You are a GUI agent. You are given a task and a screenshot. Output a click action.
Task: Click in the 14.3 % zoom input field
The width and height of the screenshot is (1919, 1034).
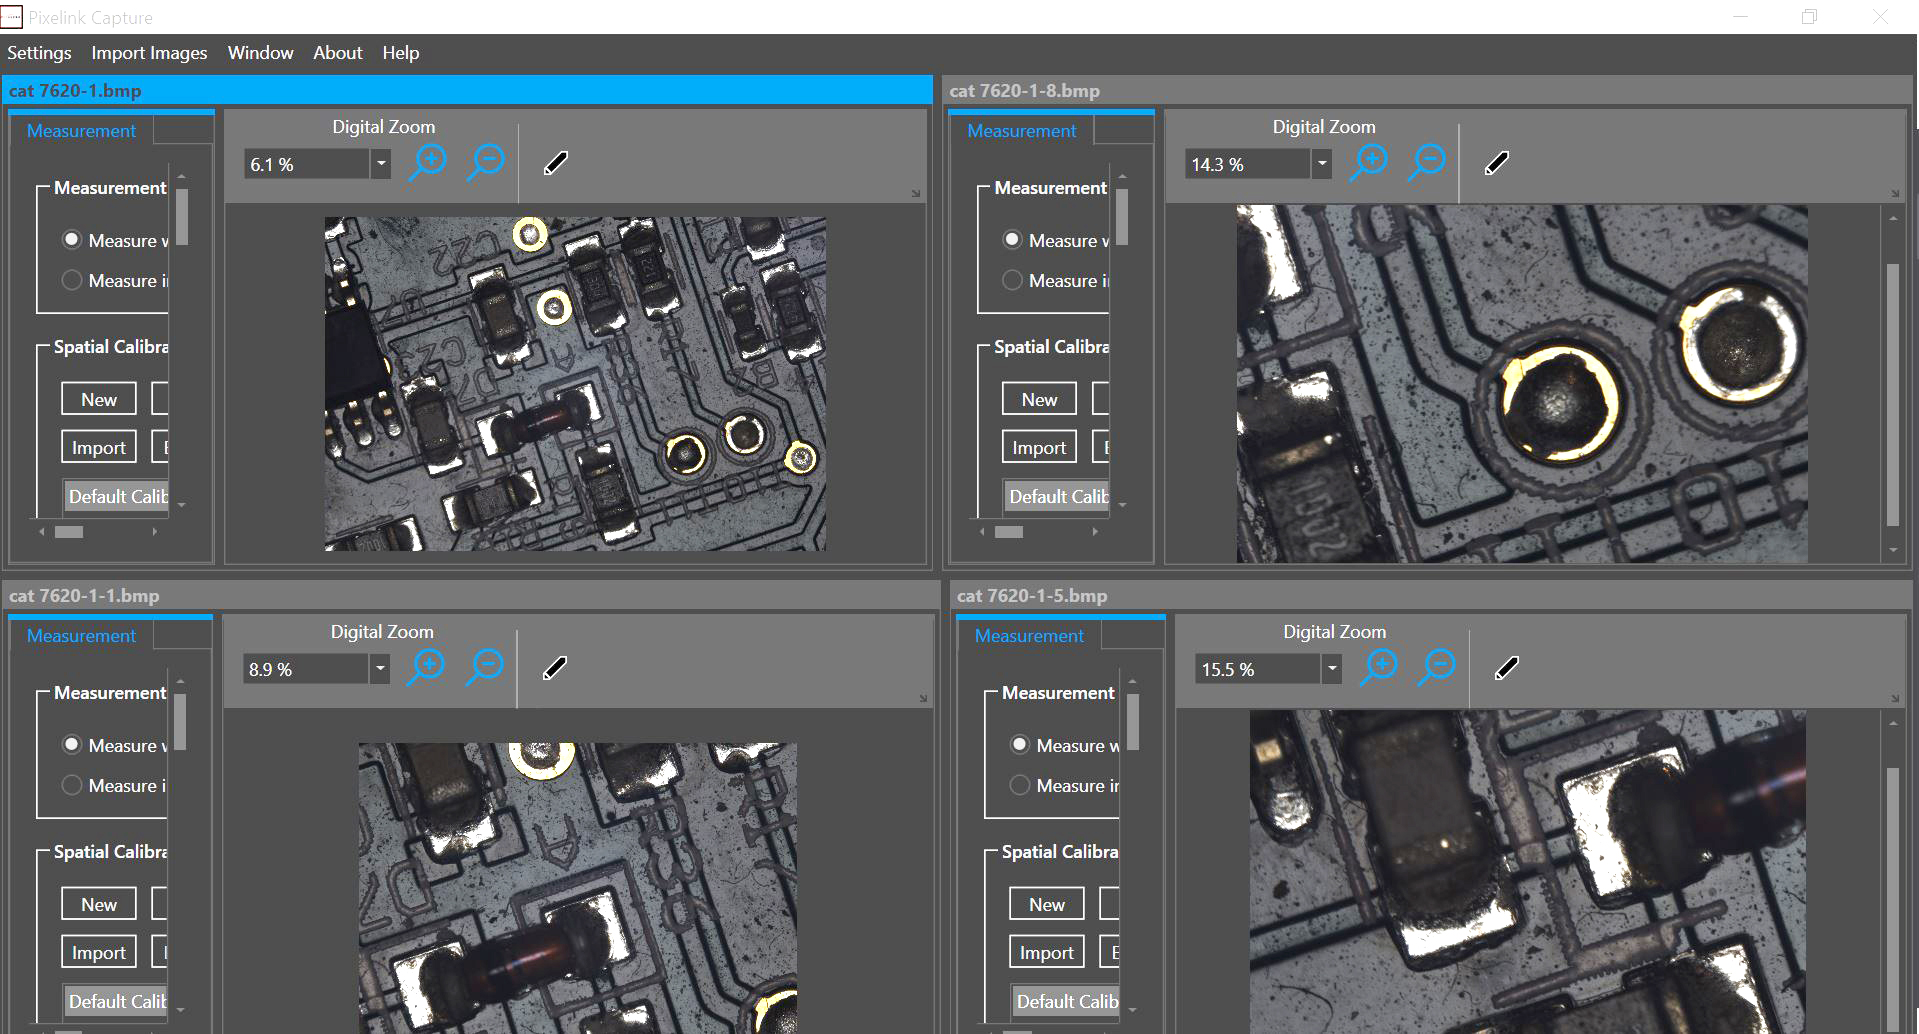pos(1245,163)
